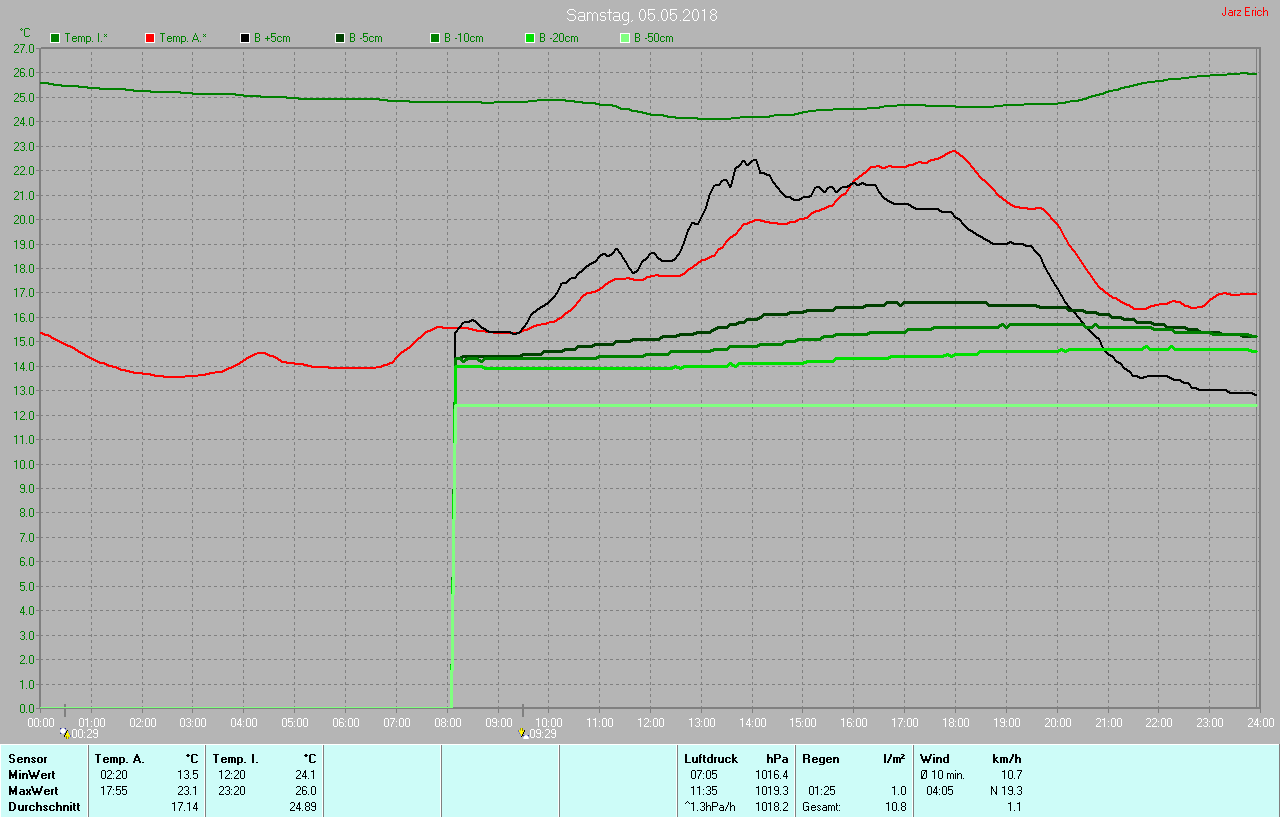Viewport: 1280px width, 817px height.
Task: Click the Temp. I. minimum value '24.1'
Action: 304,775
